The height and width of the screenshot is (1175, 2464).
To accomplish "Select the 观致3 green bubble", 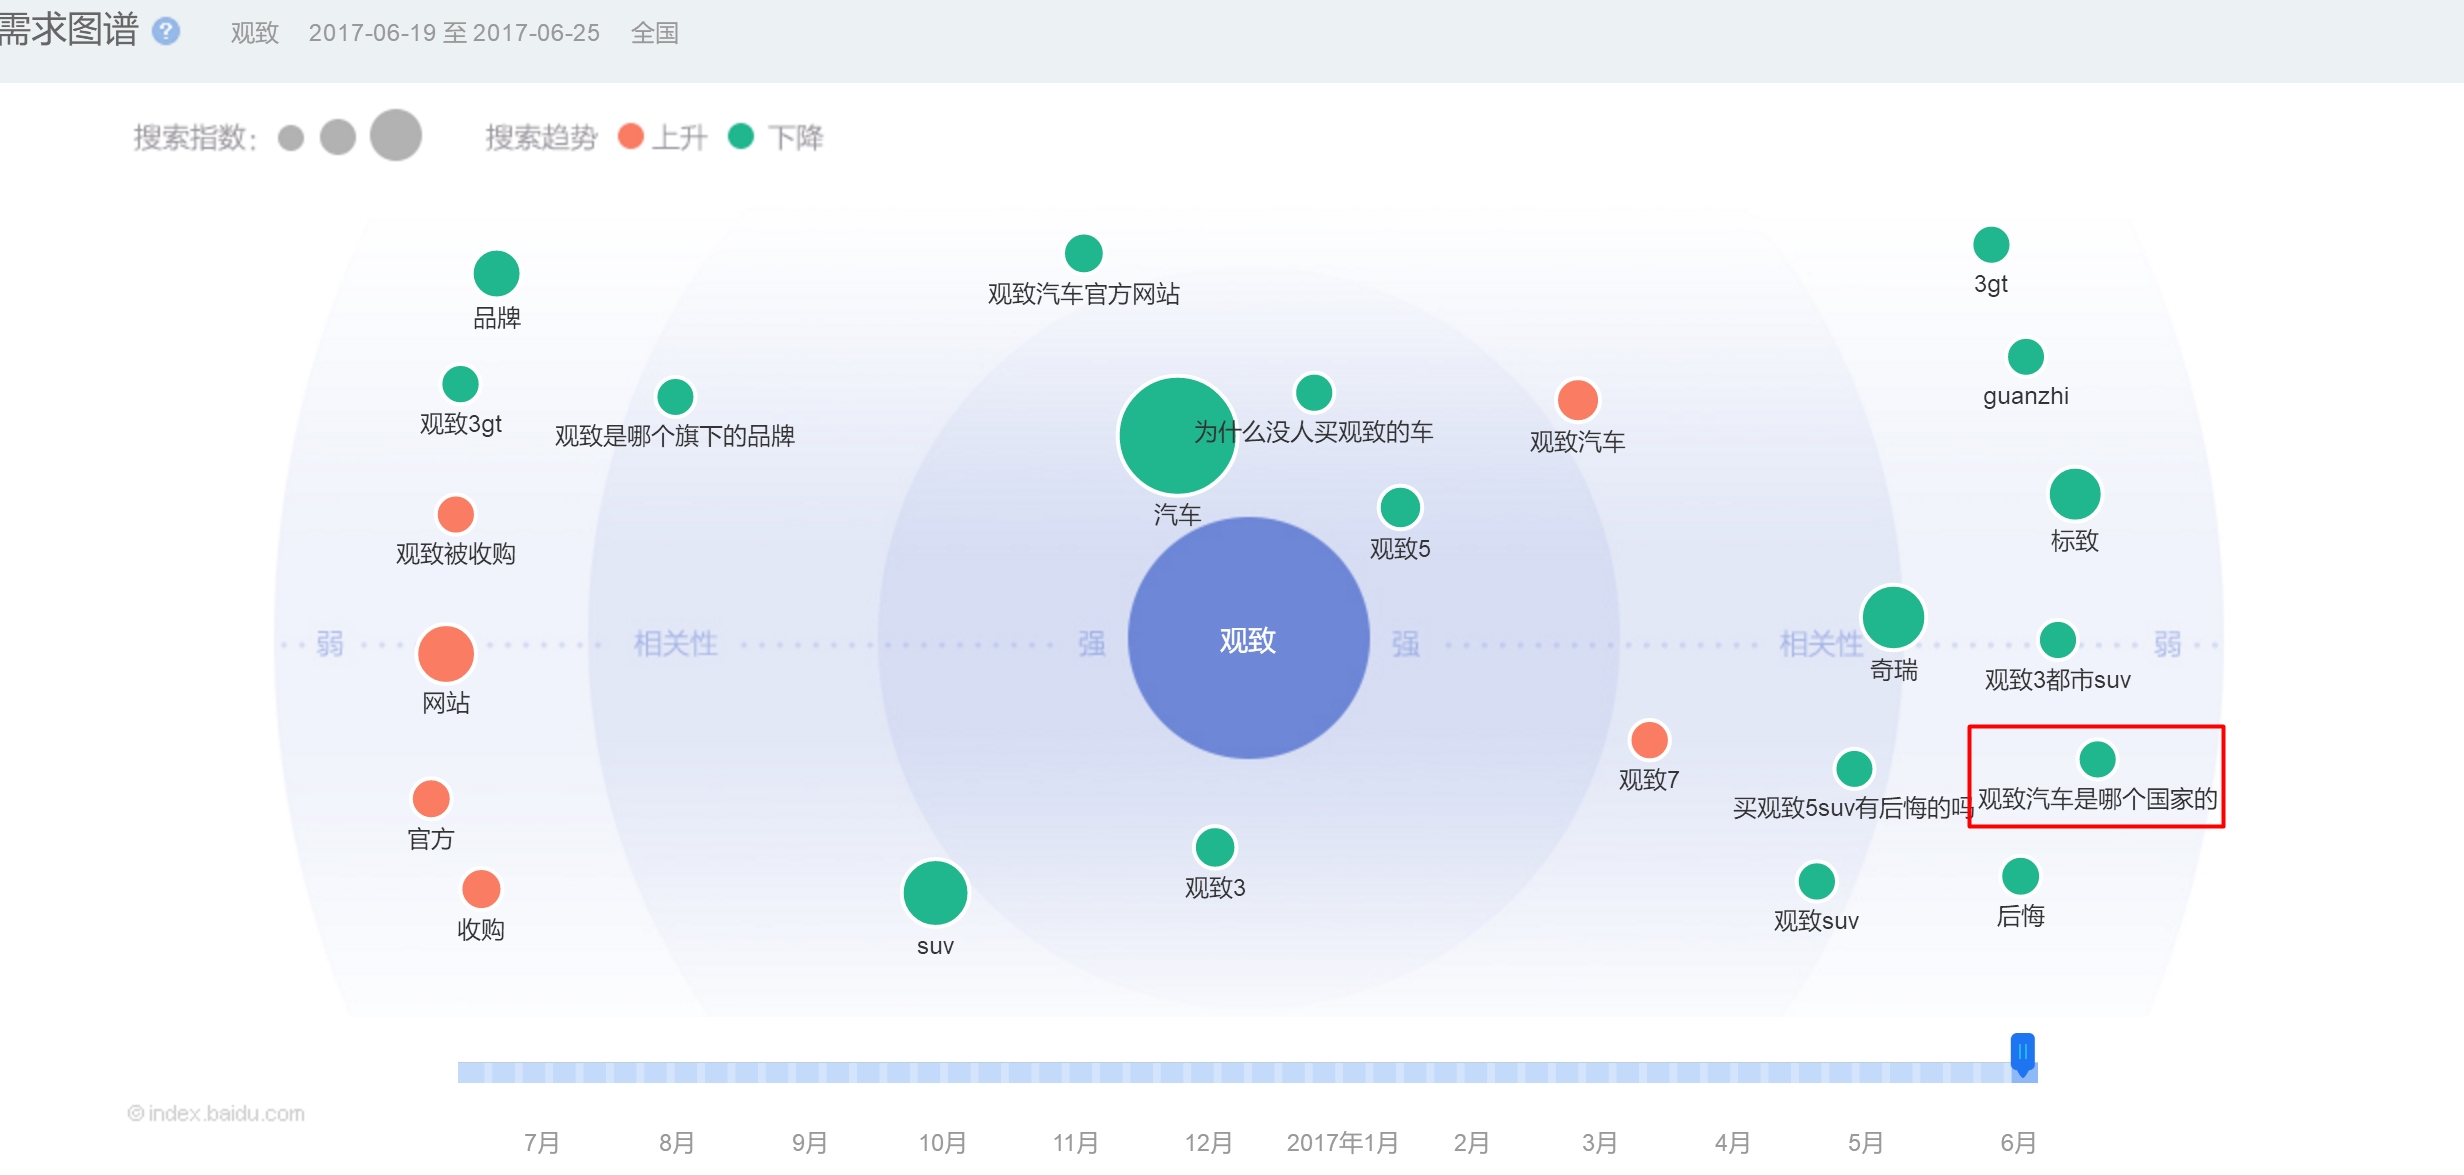I will pos(1215,848).
